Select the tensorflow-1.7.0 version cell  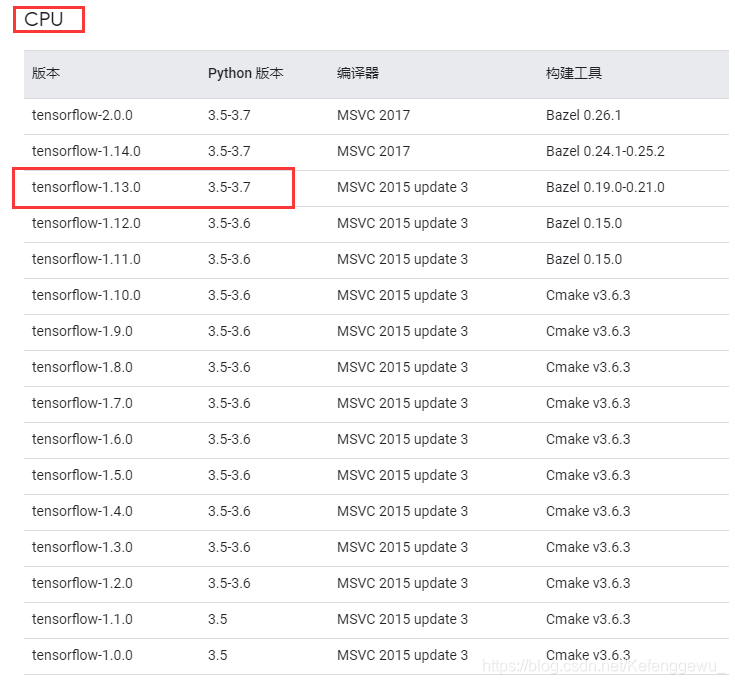tap(82, 403)
